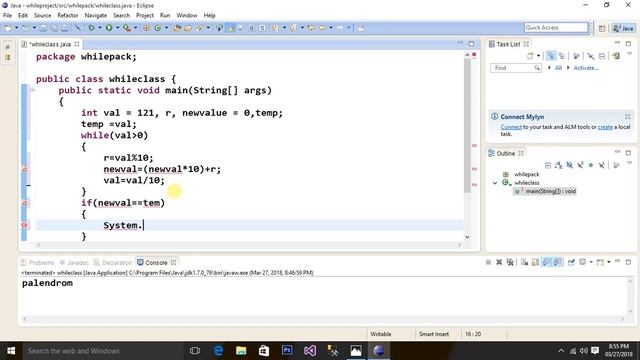Click the Connect link in Mylyn panel

click(x=511, y=127)
